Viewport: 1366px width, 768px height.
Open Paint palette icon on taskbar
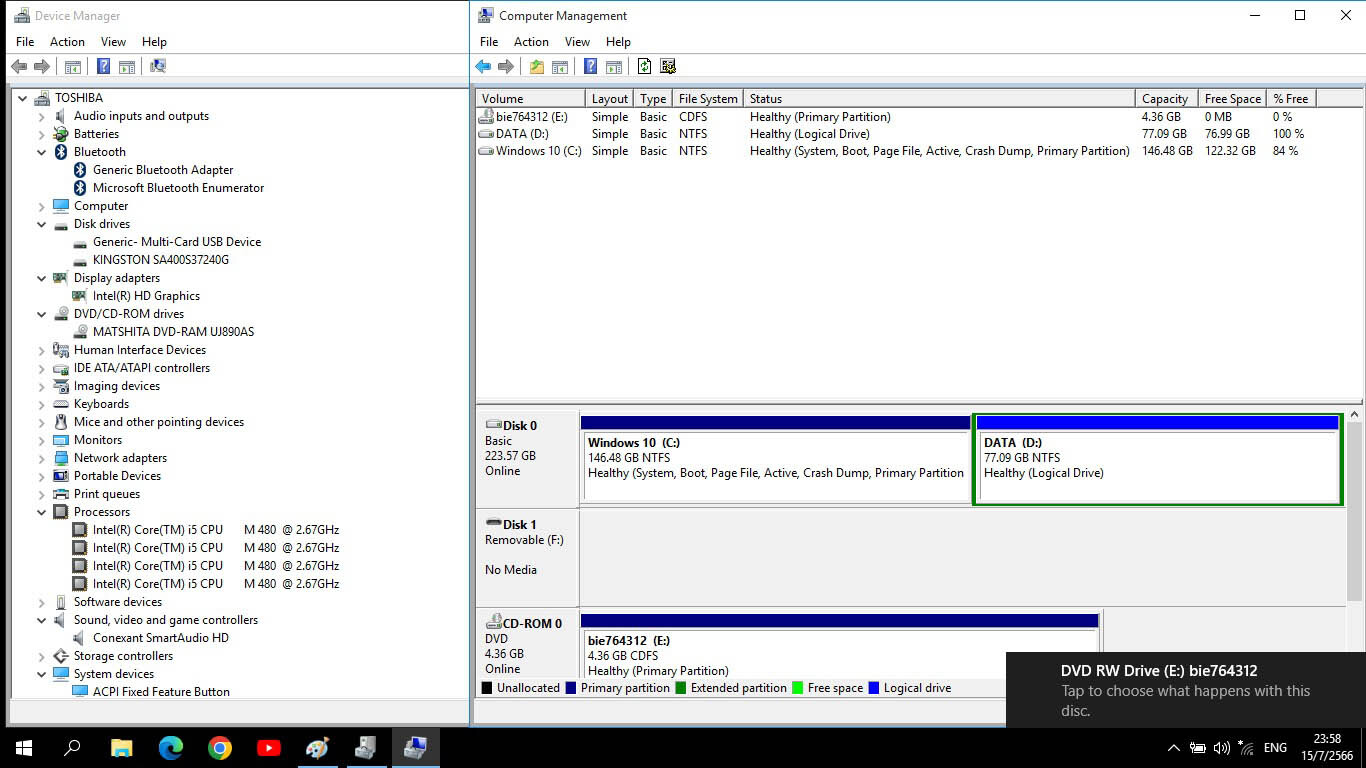317,747
